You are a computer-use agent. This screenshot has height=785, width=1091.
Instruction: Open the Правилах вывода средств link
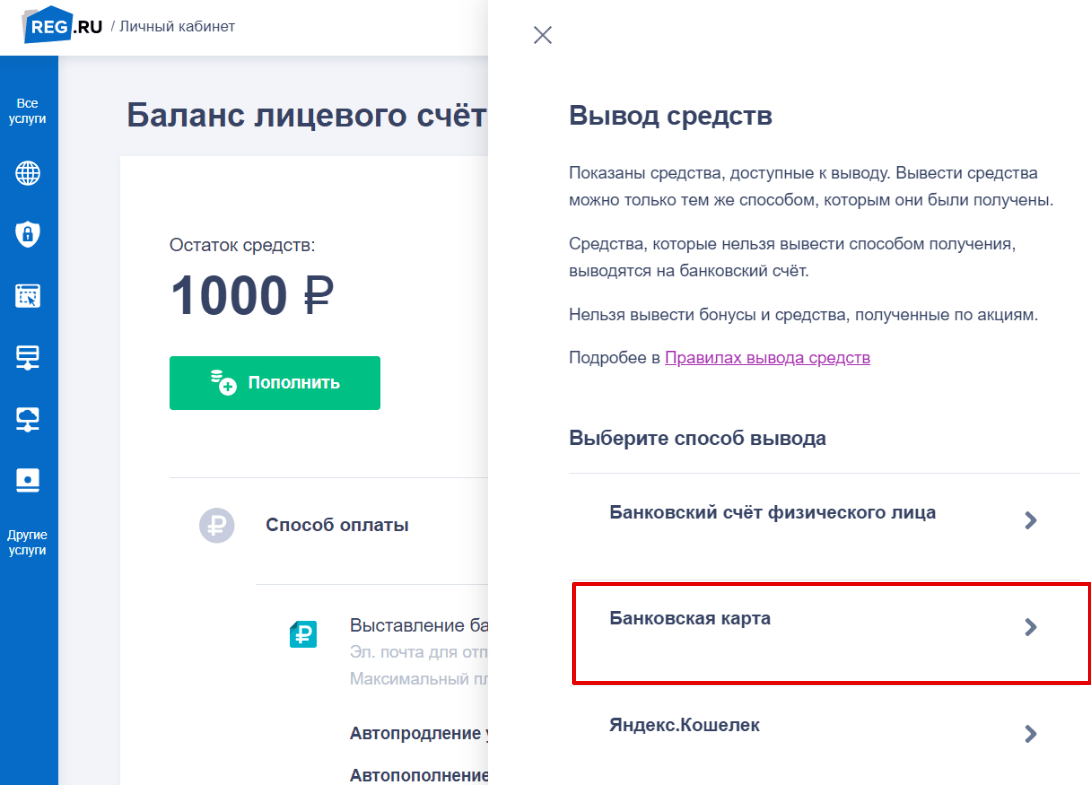coord(767,358)
